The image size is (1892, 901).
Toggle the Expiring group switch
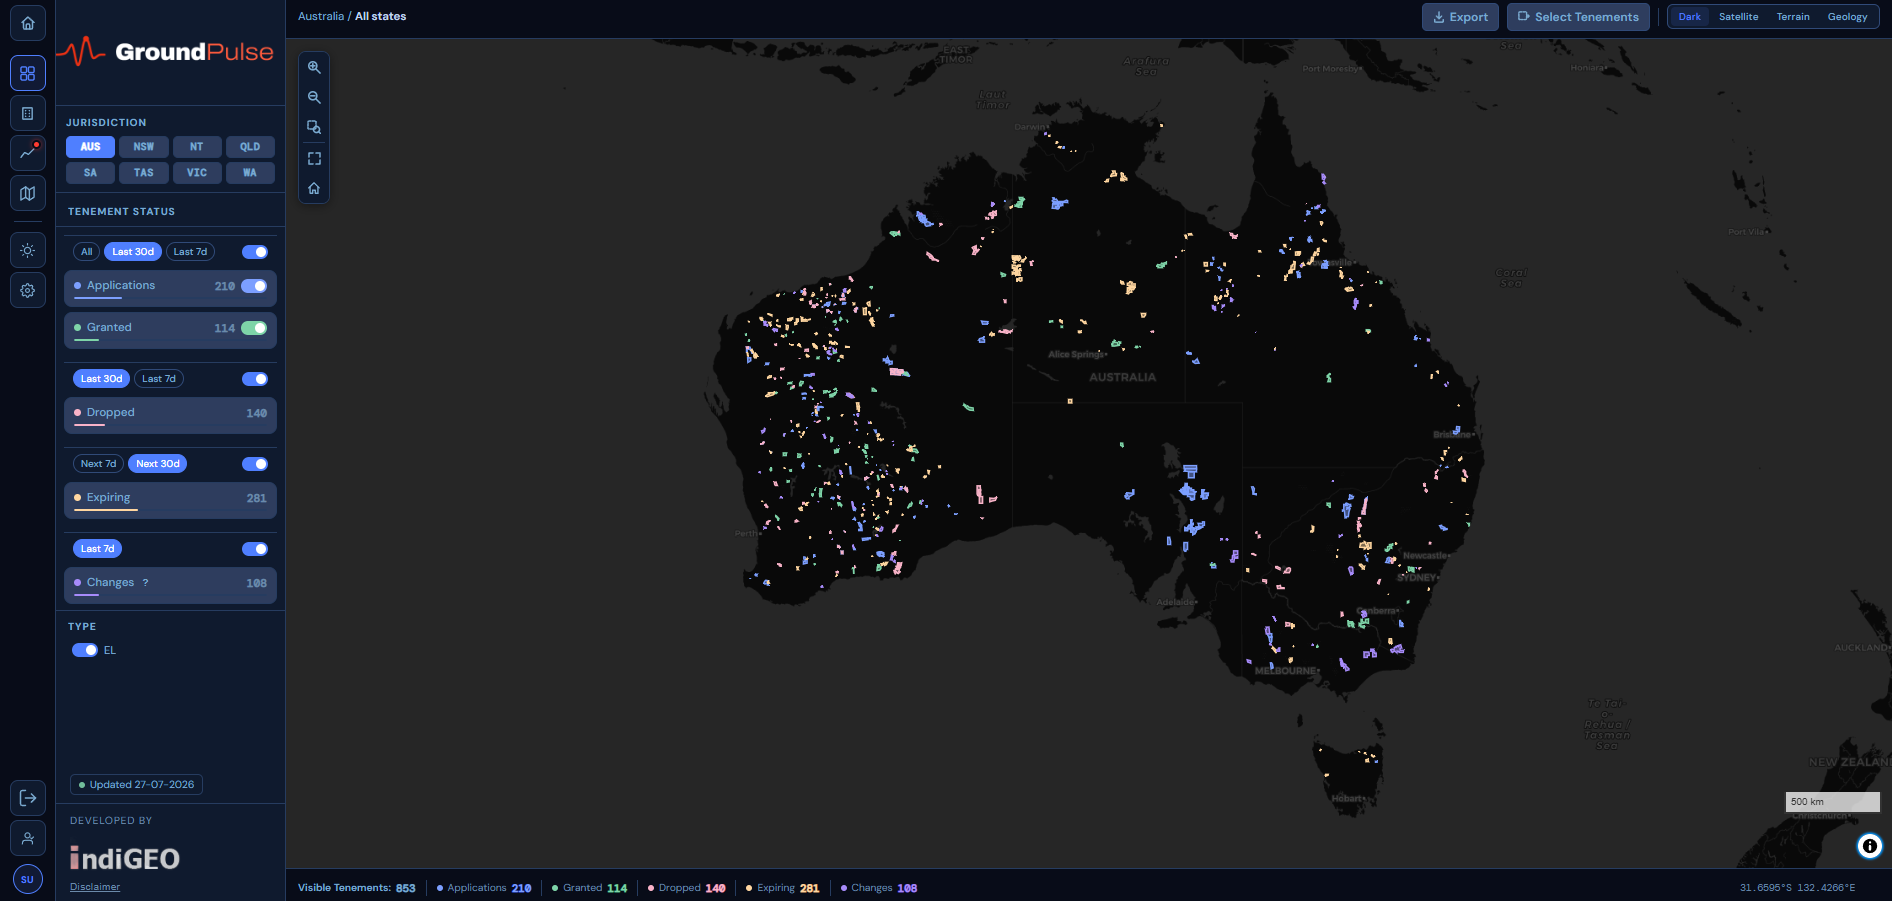coord(255,464)
